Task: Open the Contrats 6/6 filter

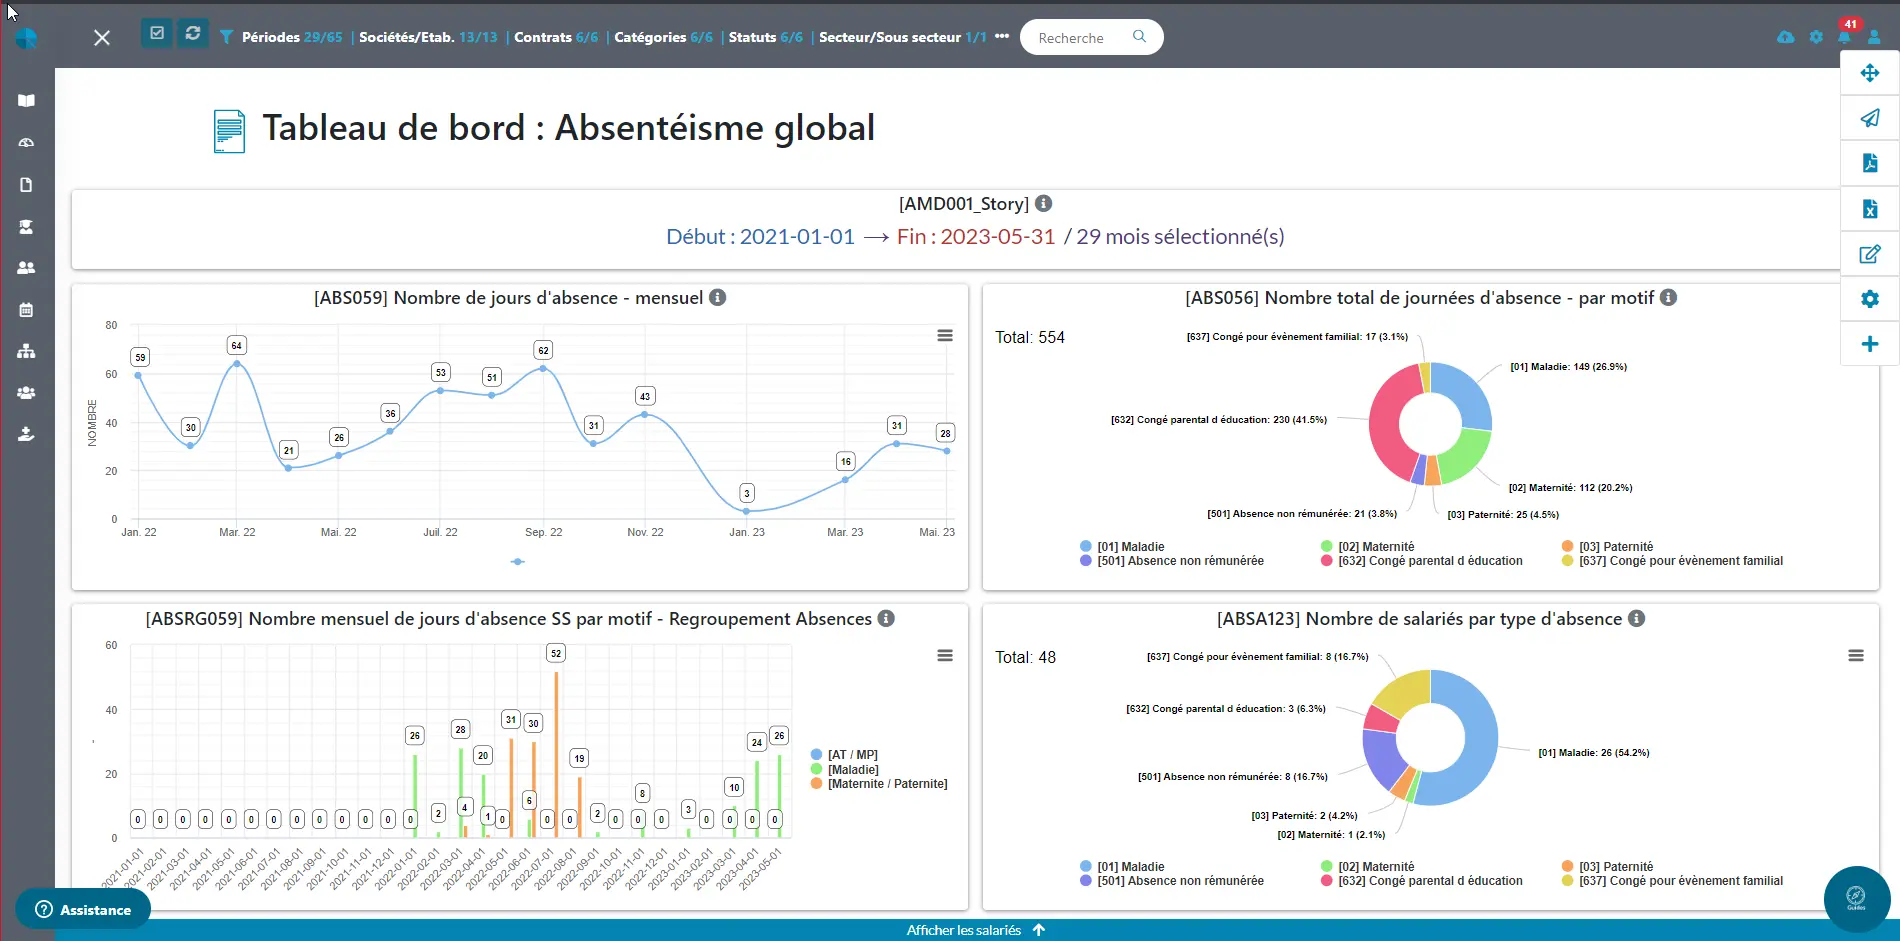Action: (x=555, y=37)
